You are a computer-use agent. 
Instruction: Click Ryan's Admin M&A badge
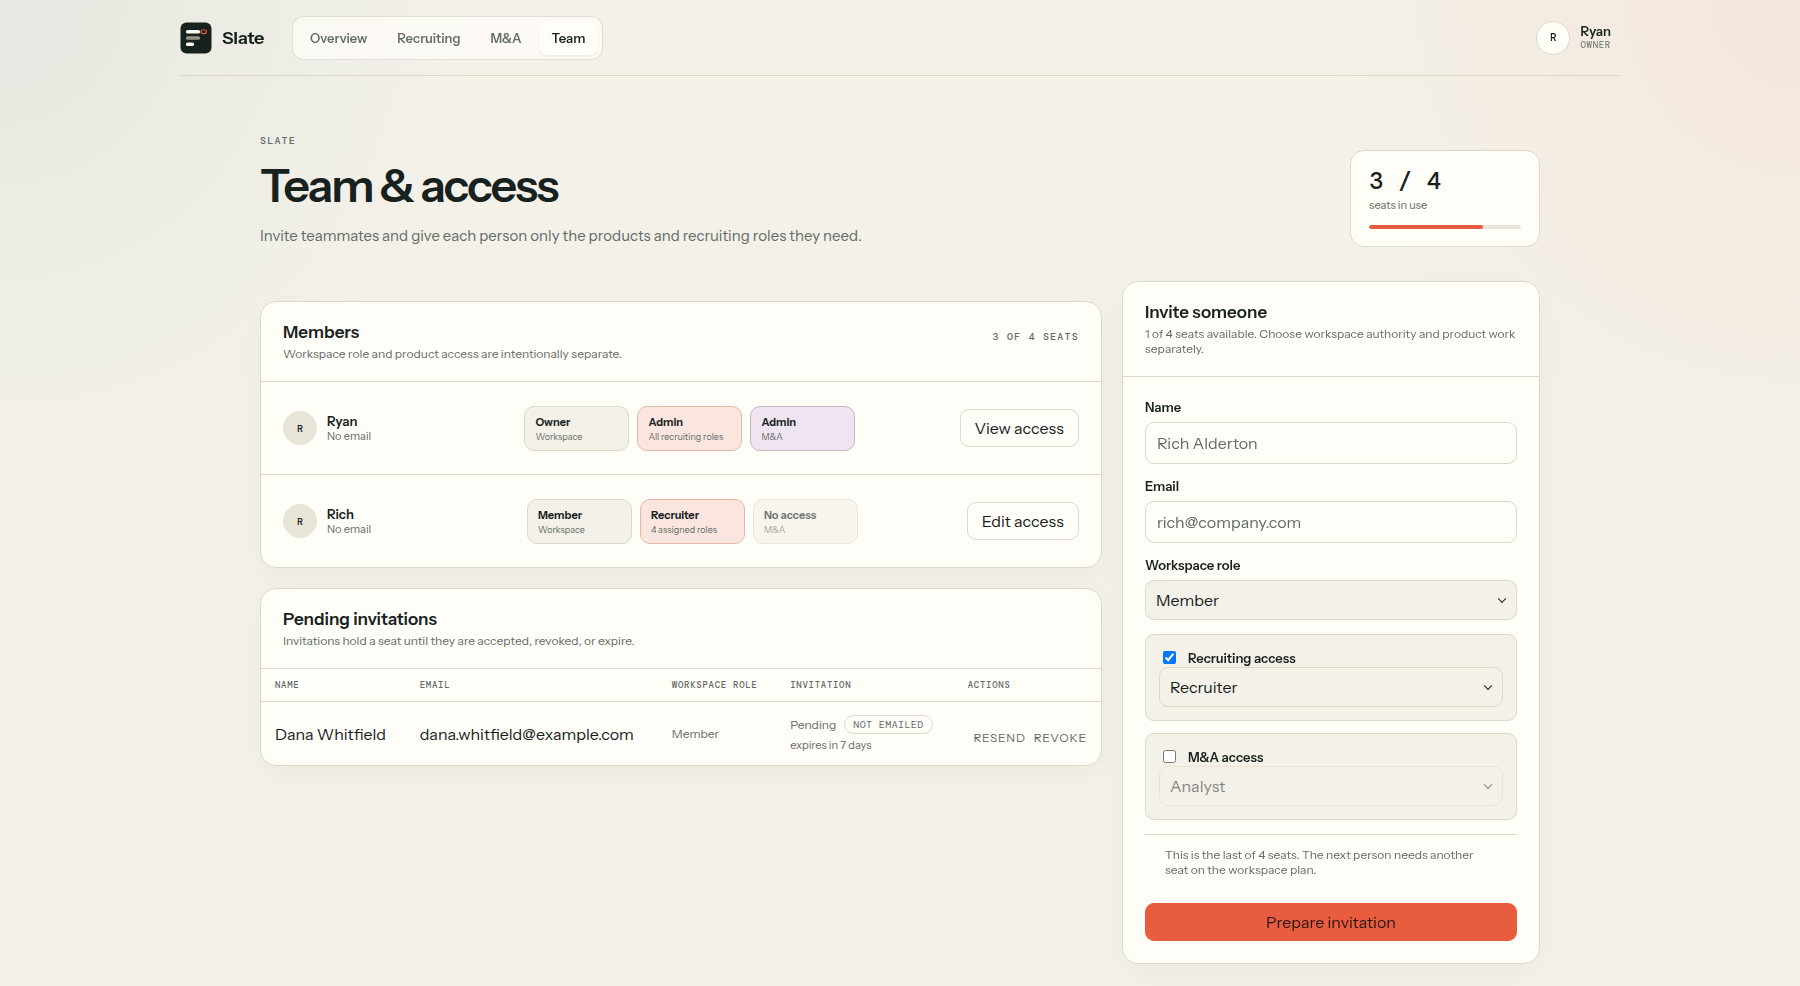(x=802, y=428)
